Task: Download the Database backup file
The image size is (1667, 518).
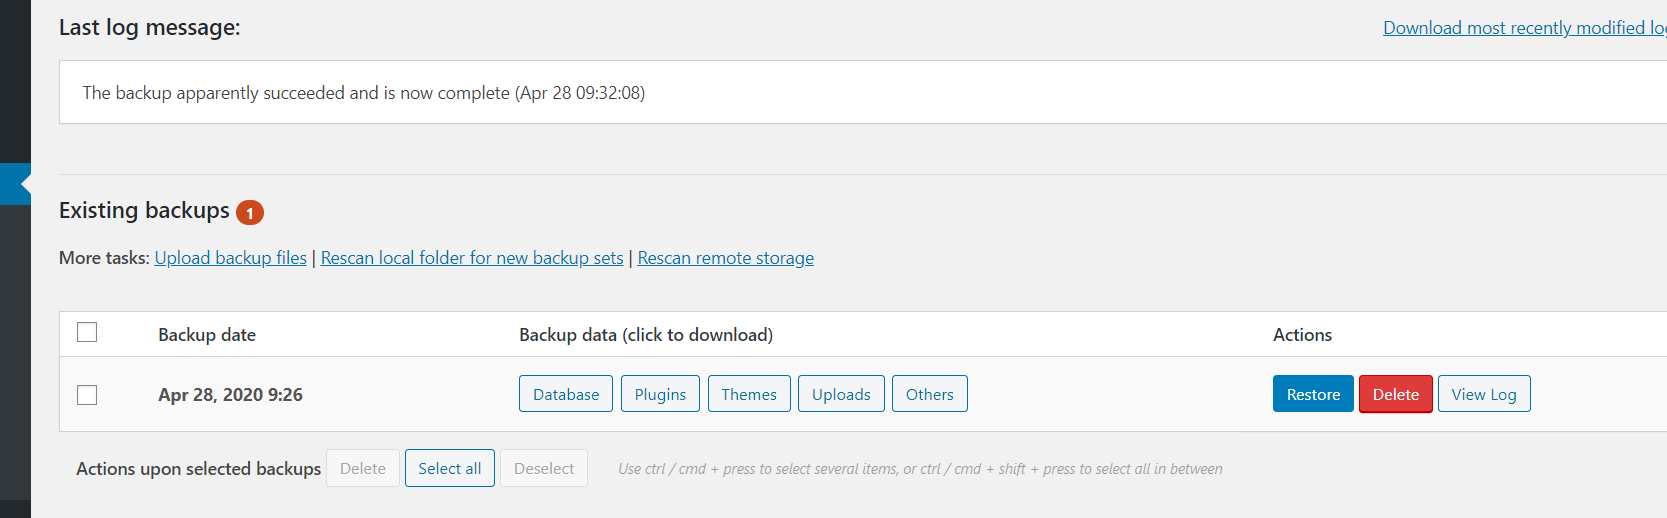Action: [x=566, y=394]
